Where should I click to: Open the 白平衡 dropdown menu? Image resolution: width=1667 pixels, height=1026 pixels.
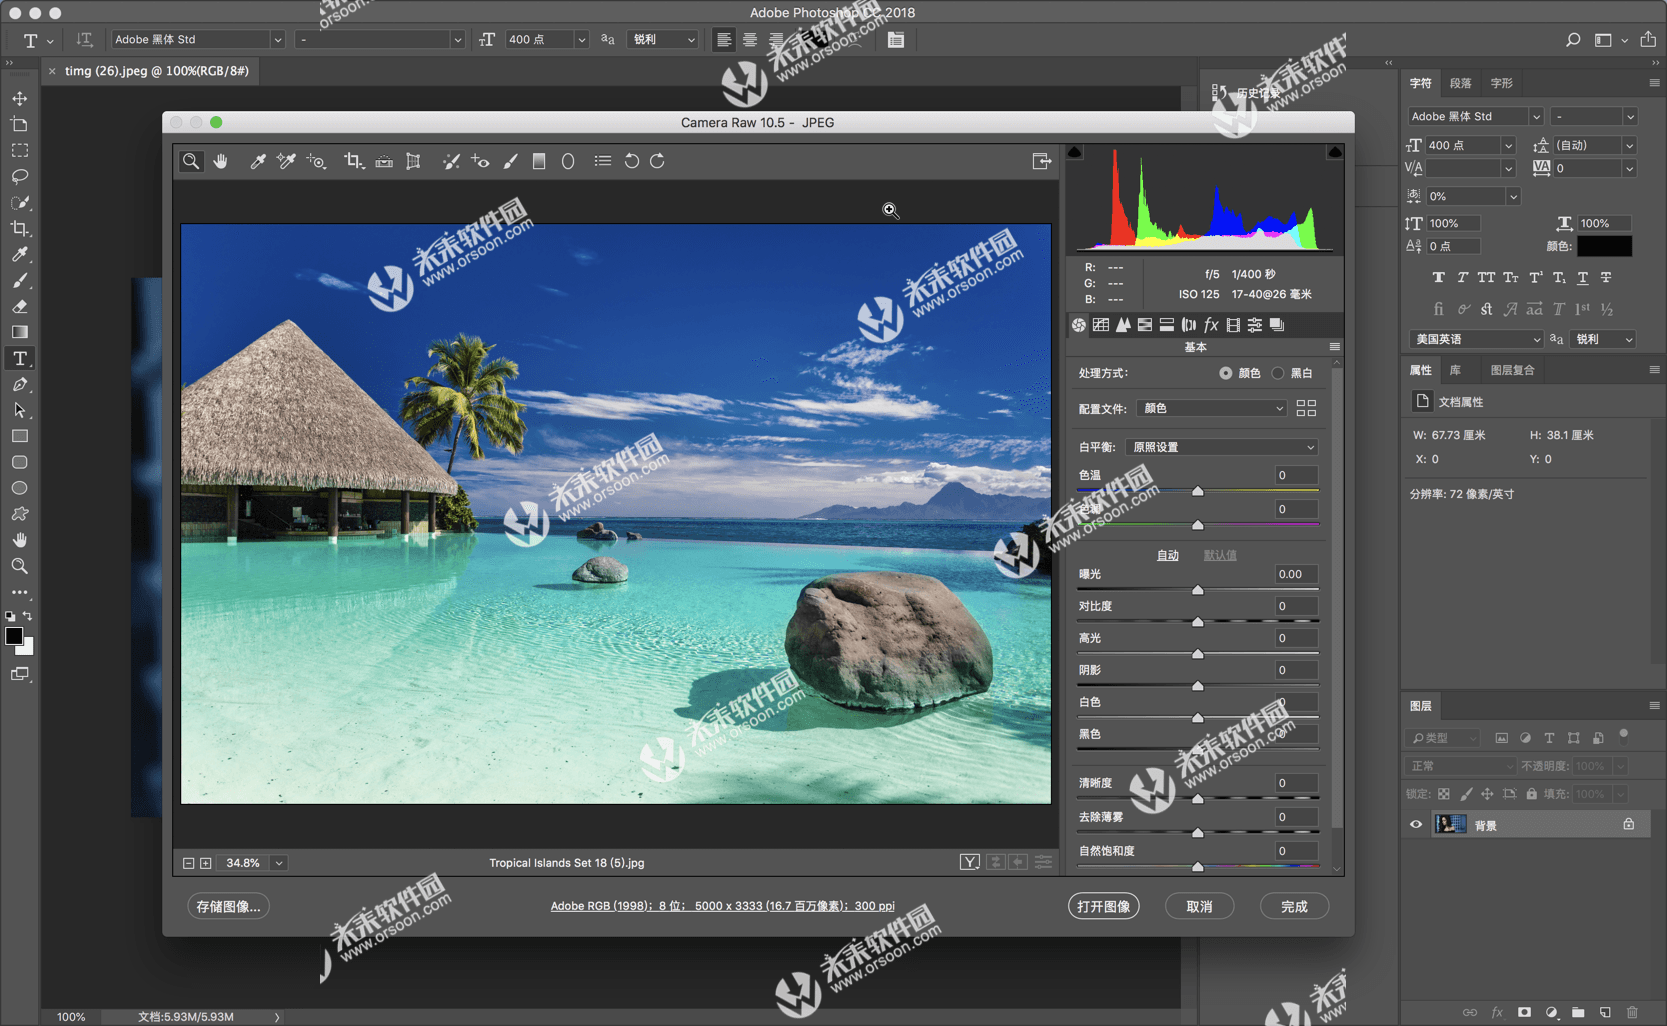1221,447
